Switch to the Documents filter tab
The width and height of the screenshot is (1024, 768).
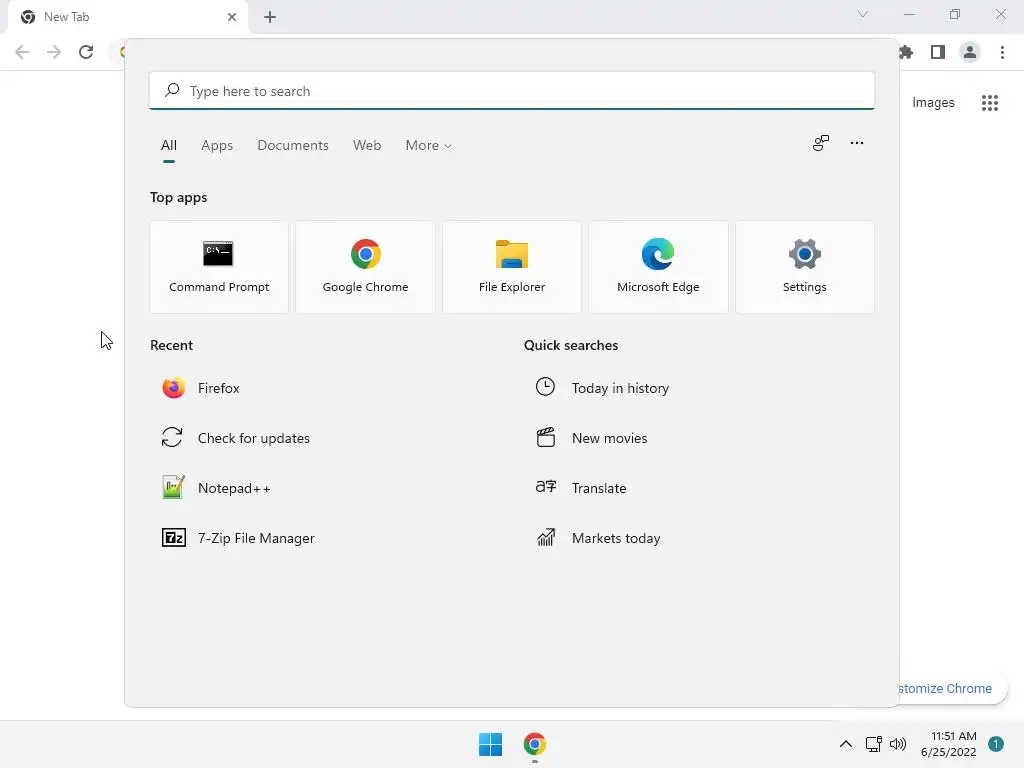point(293,146)
